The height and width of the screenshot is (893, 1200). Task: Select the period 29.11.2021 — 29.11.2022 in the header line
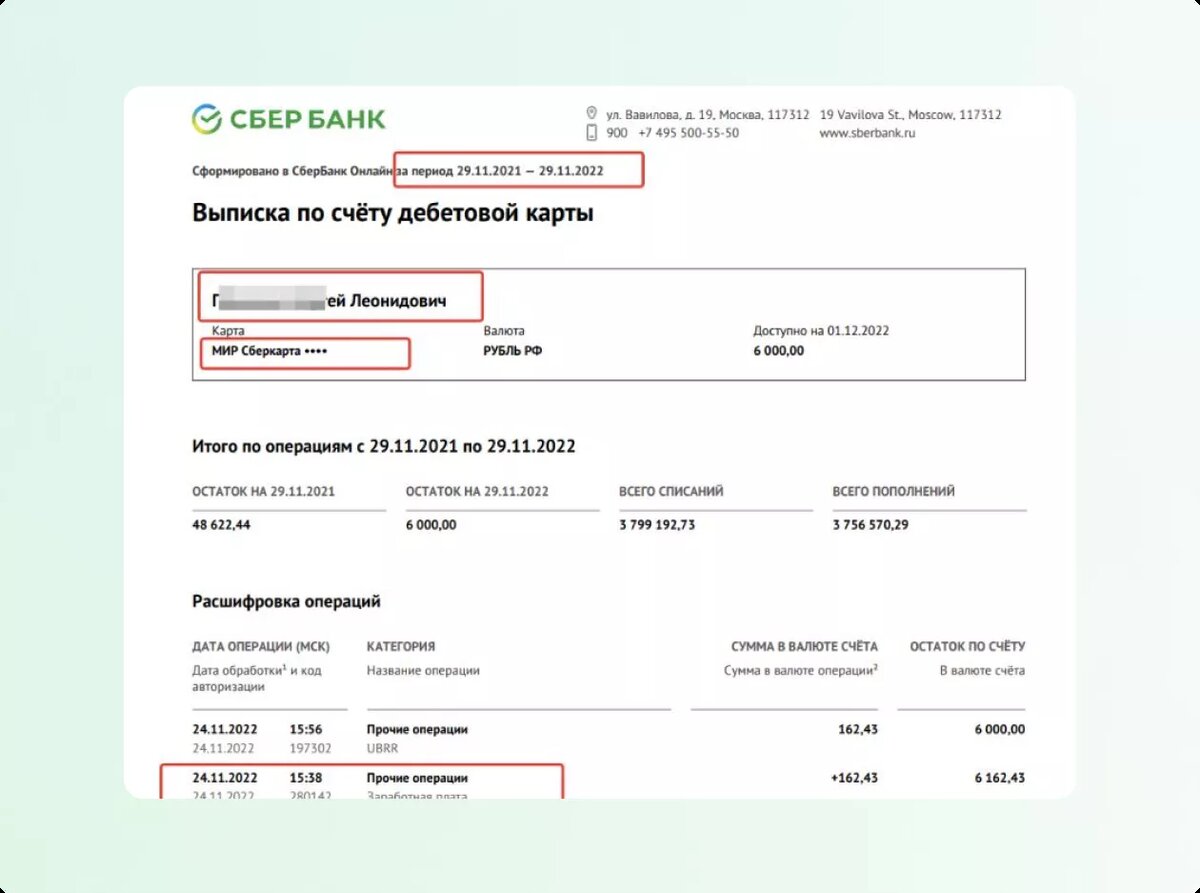530,171
